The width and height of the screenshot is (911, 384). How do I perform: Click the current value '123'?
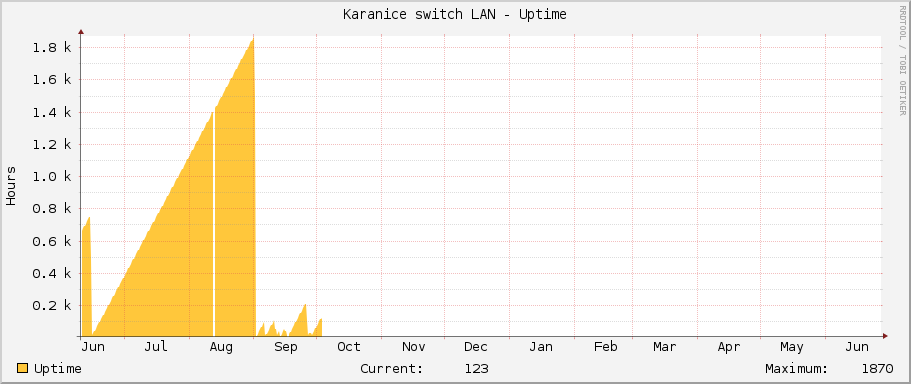(x=476, y=369)
